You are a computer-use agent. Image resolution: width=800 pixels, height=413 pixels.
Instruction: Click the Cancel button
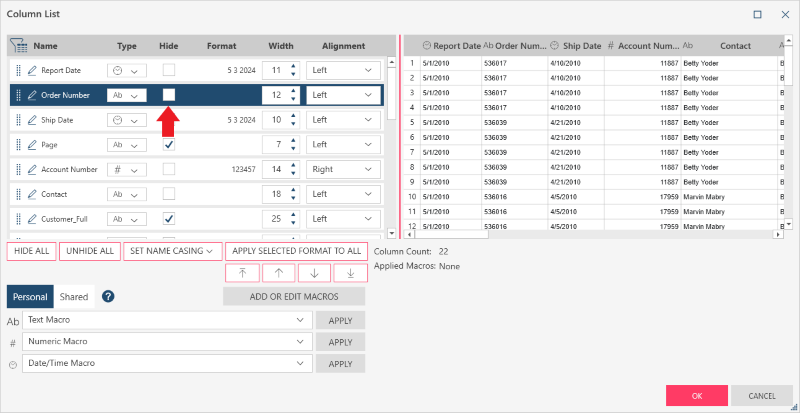pos(762,396)
